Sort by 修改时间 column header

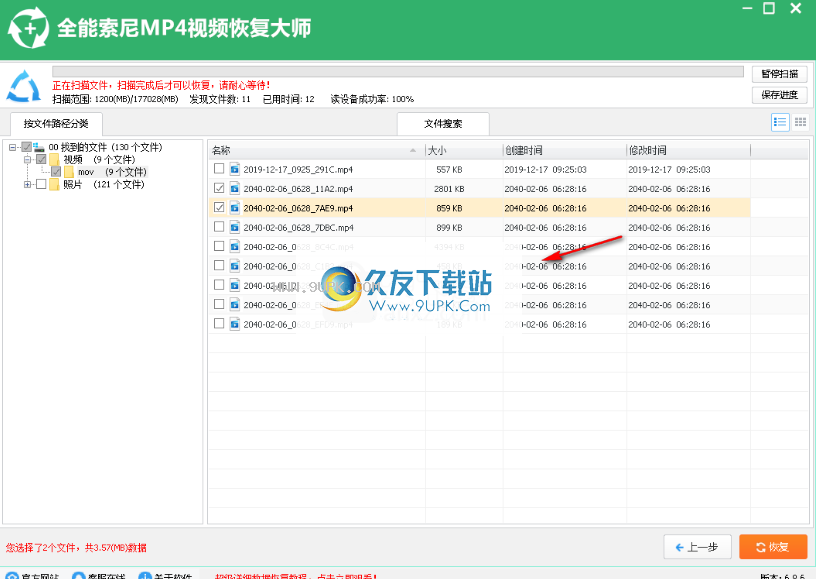pos(688,150)
